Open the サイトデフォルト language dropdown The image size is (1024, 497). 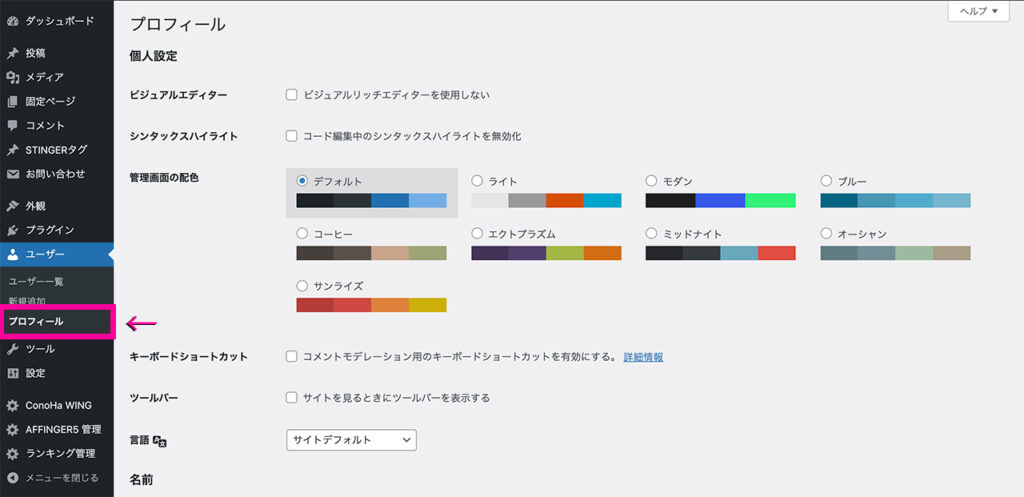[x=351, y=440]
